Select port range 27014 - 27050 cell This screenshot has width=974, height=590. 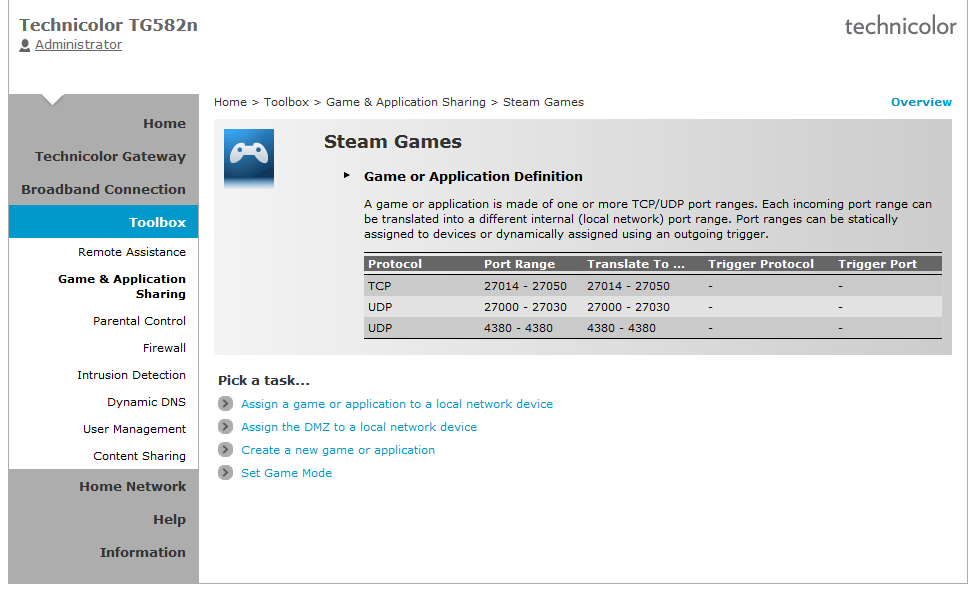(526, 286)
